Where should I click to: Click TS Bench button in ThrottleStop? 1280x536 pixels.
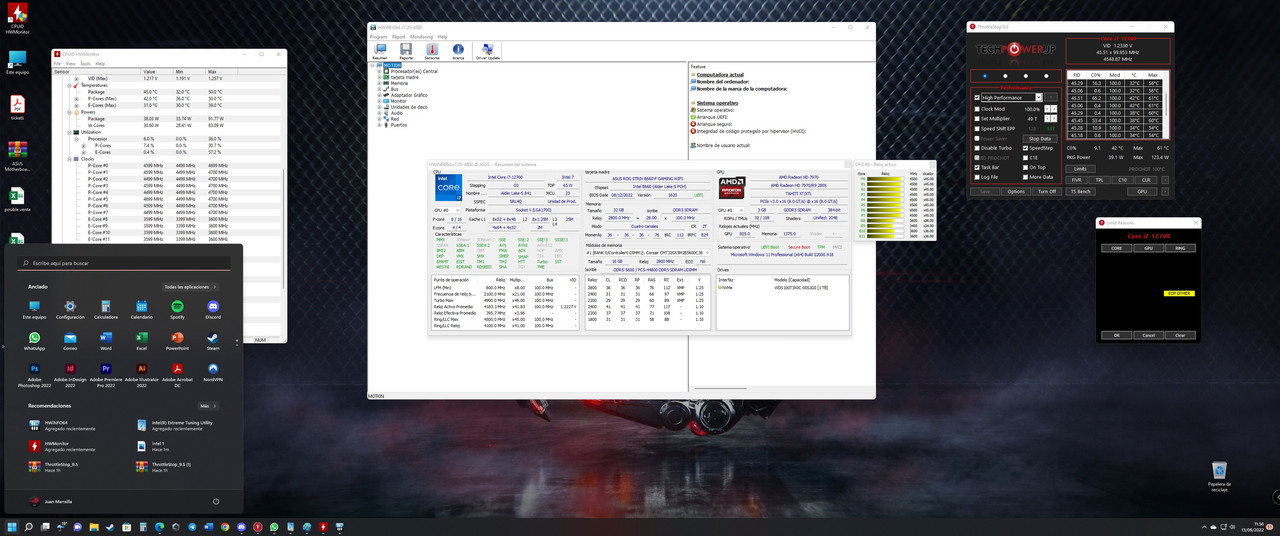(1080, 191)
